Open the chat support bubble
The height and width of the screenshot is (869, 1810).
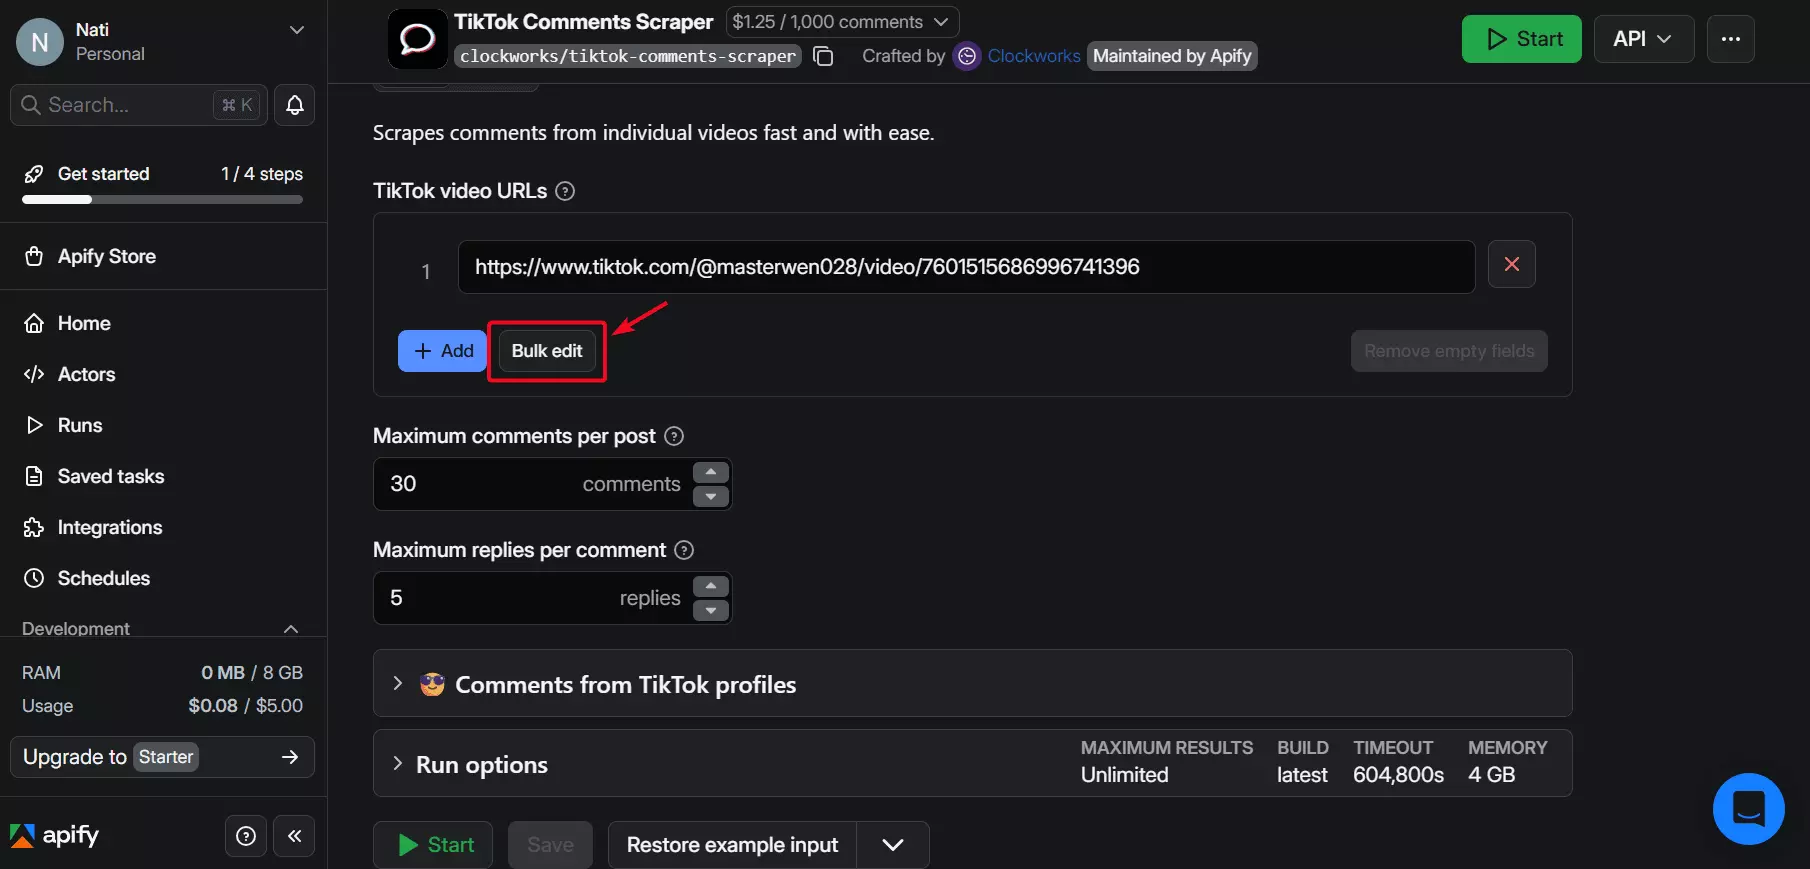click(1748, 809)
